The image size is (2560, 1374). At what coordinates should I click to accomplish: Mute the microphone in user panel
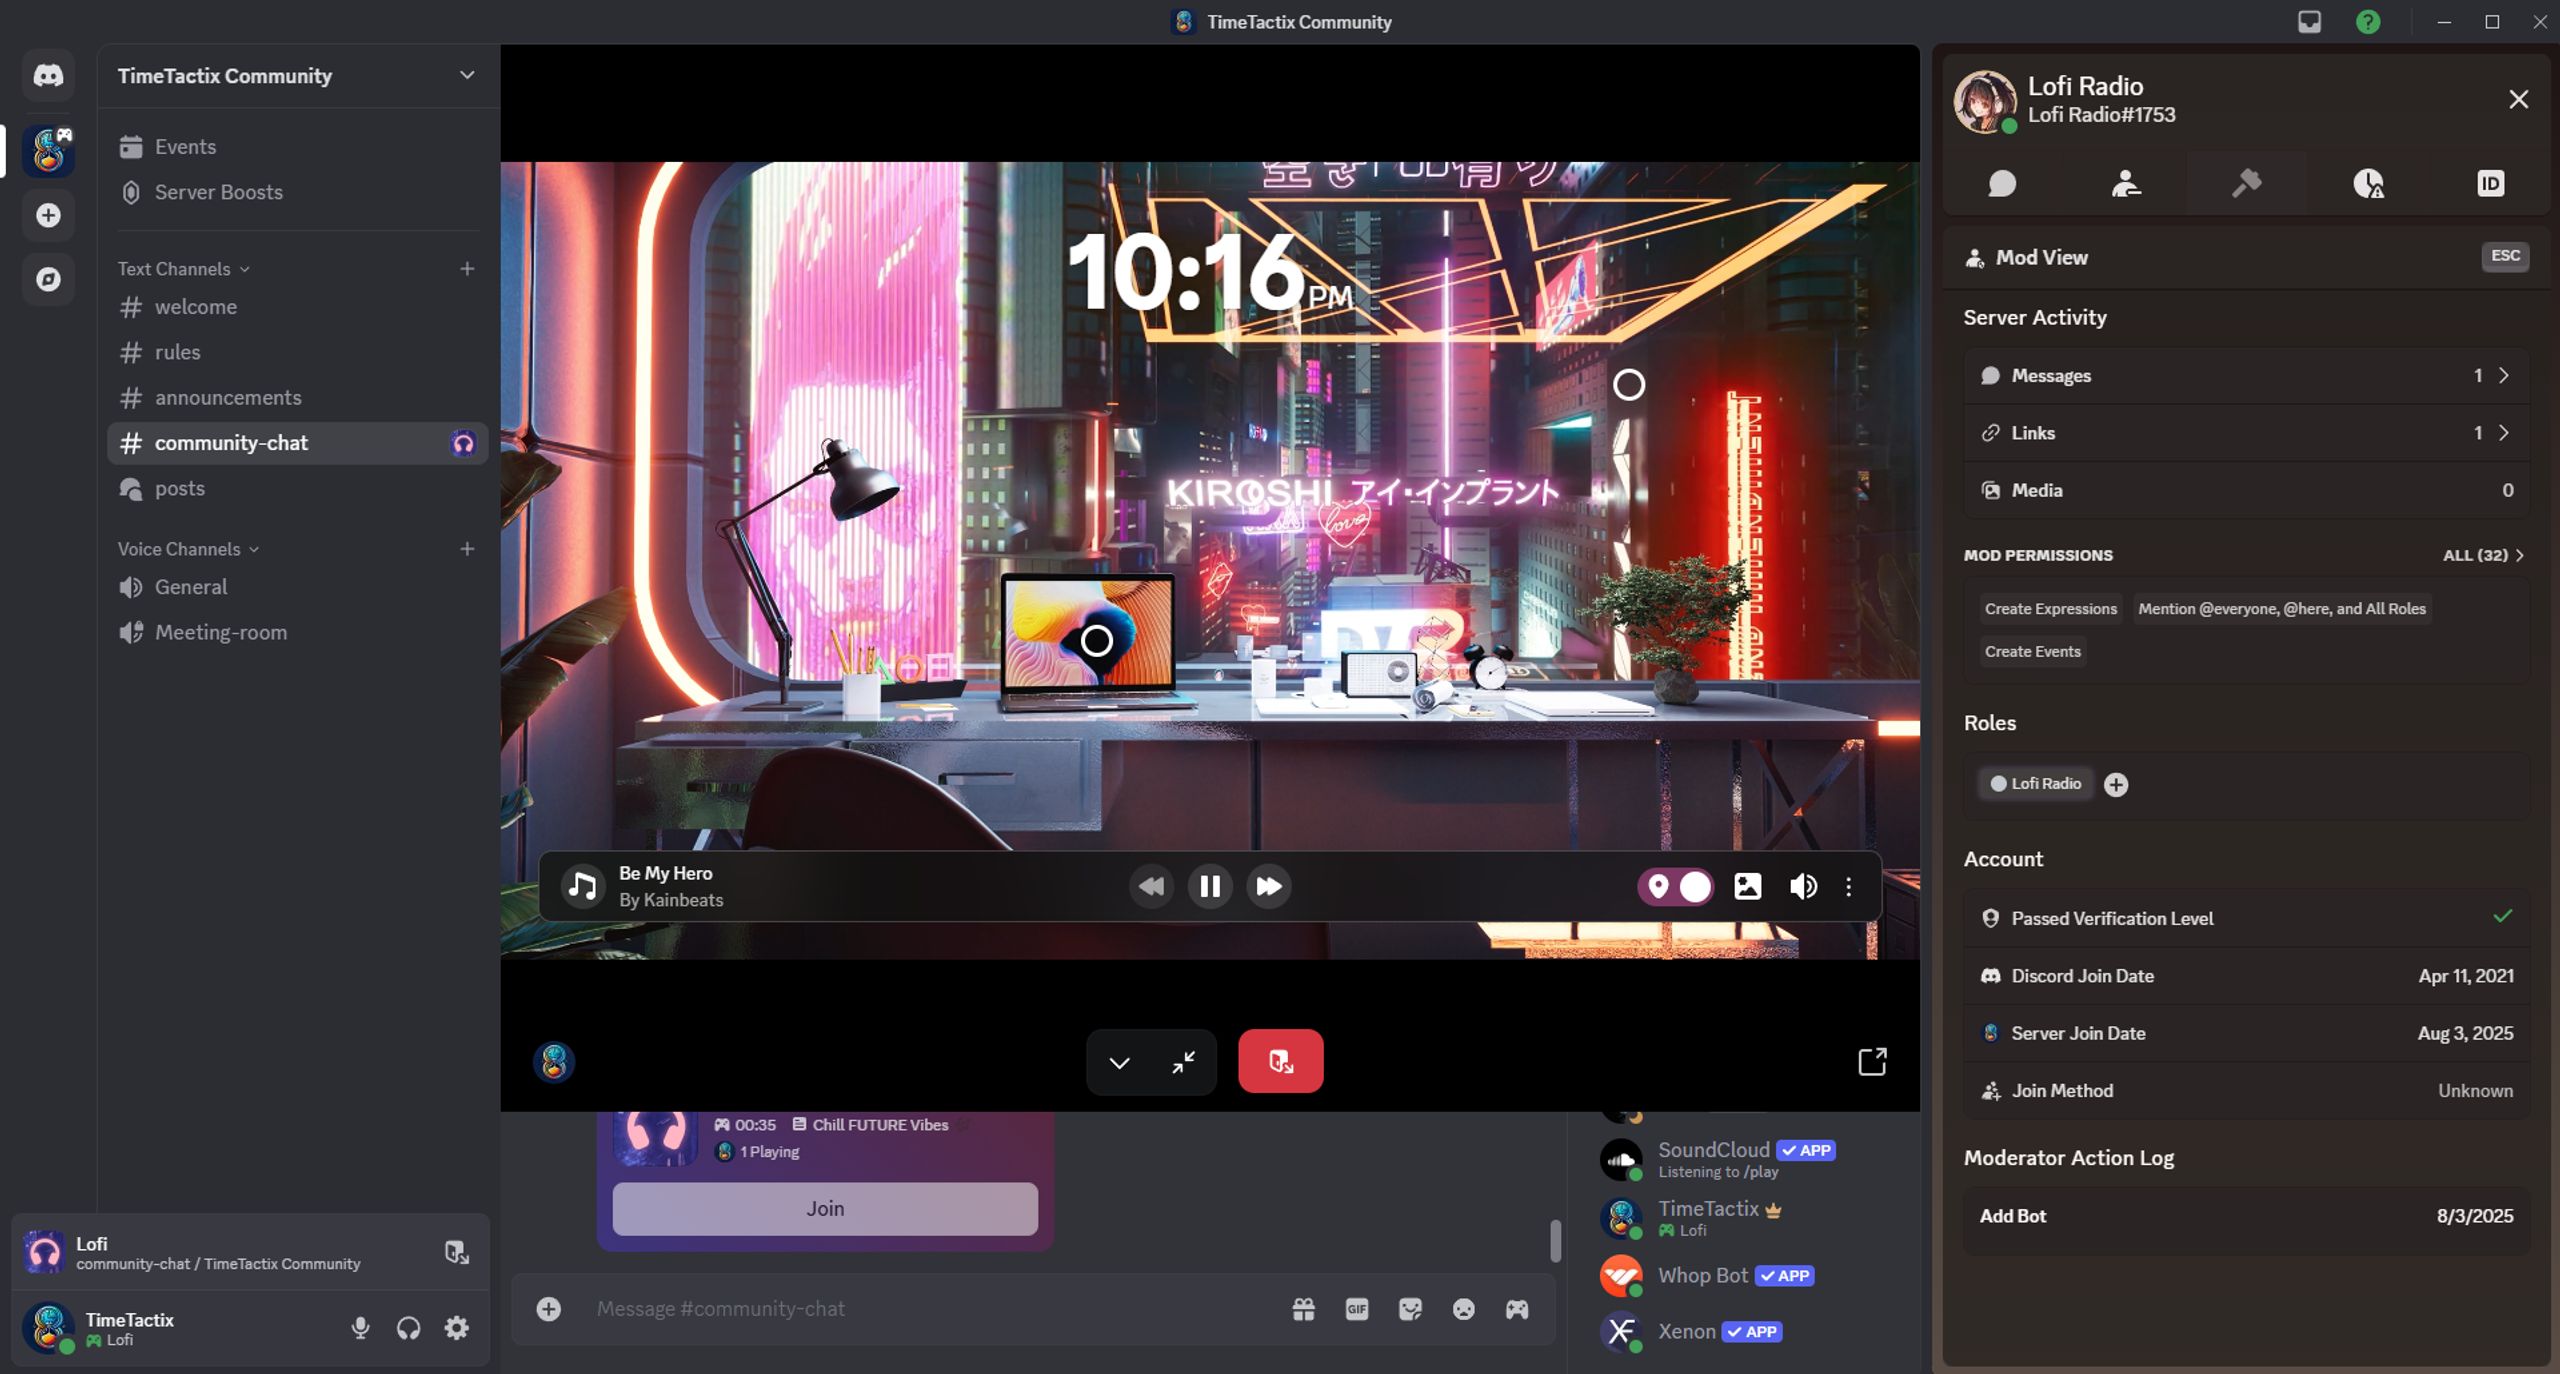tap(360, 1328)
